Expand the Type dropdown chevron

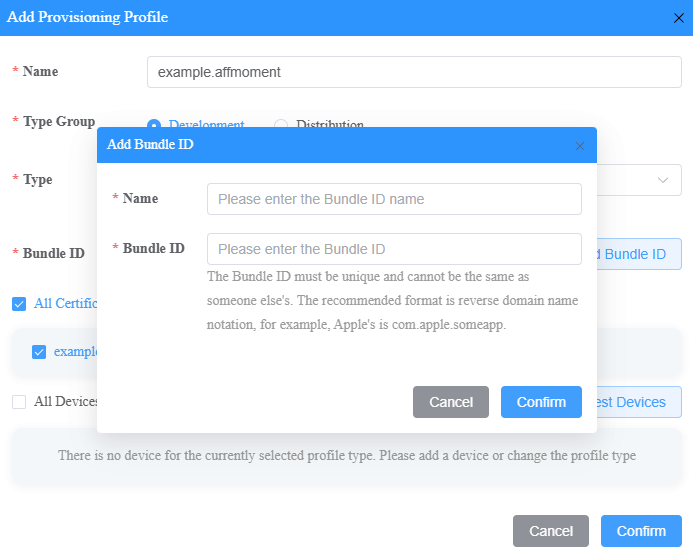[x=663, y=180]
